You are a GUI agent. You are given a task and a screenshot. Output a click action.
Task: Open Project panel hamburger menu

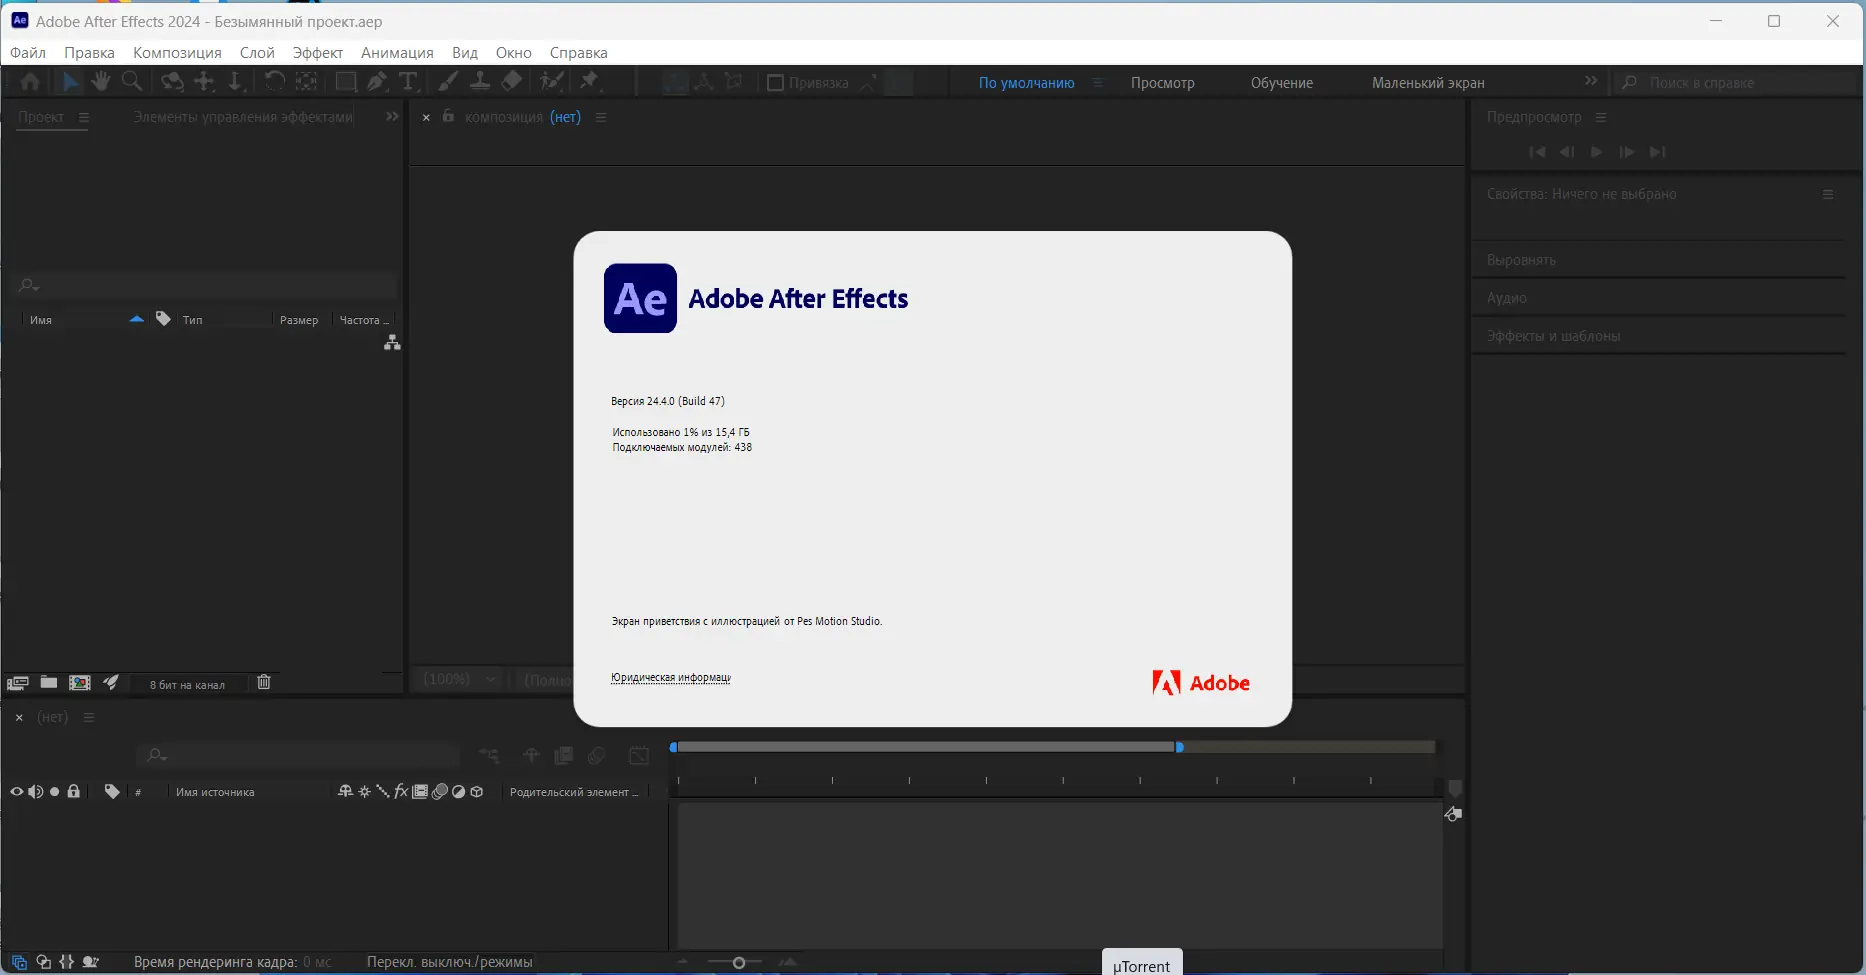point(84,117)
